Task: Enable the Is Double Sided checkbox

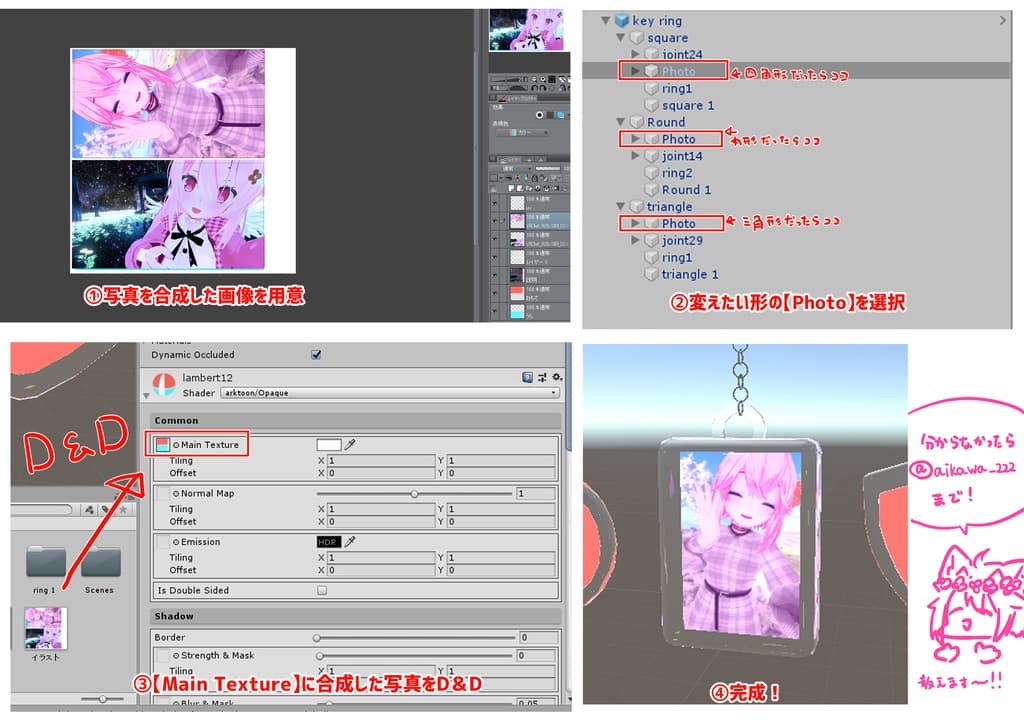Action: (322, 591)
